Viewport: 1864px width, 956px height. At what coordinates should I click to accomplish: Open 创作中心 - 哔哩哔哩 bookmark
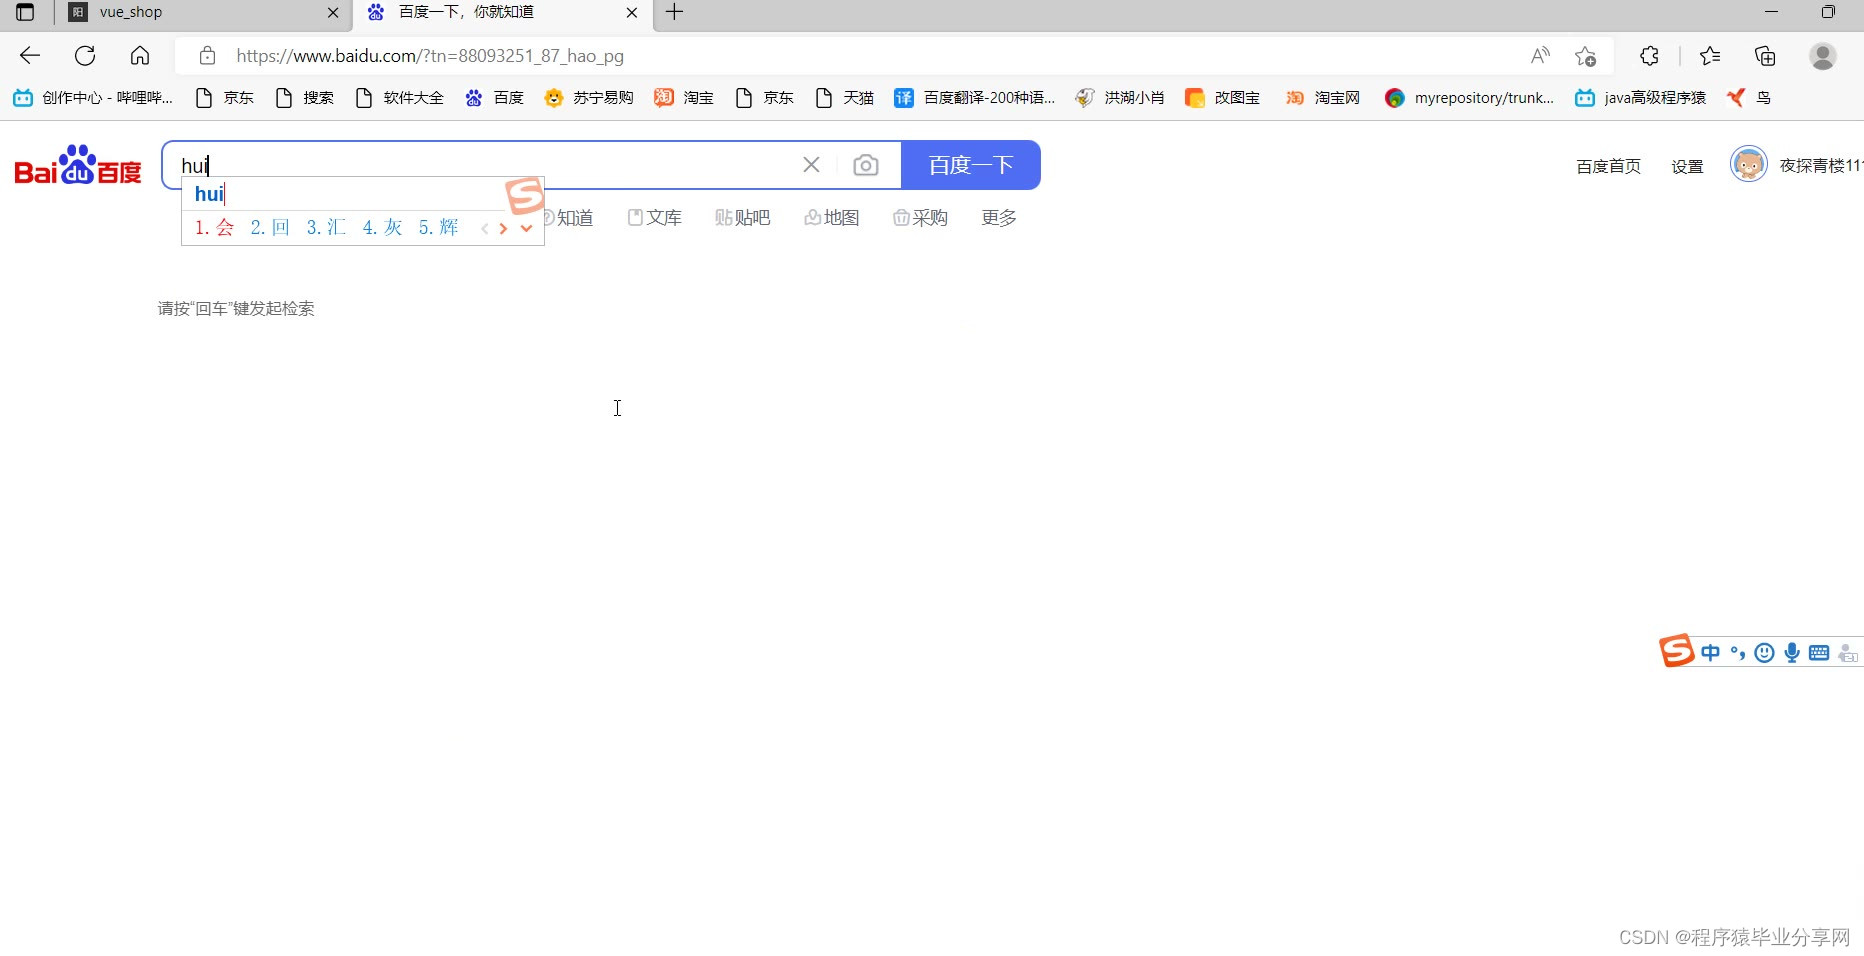(93, 97)
